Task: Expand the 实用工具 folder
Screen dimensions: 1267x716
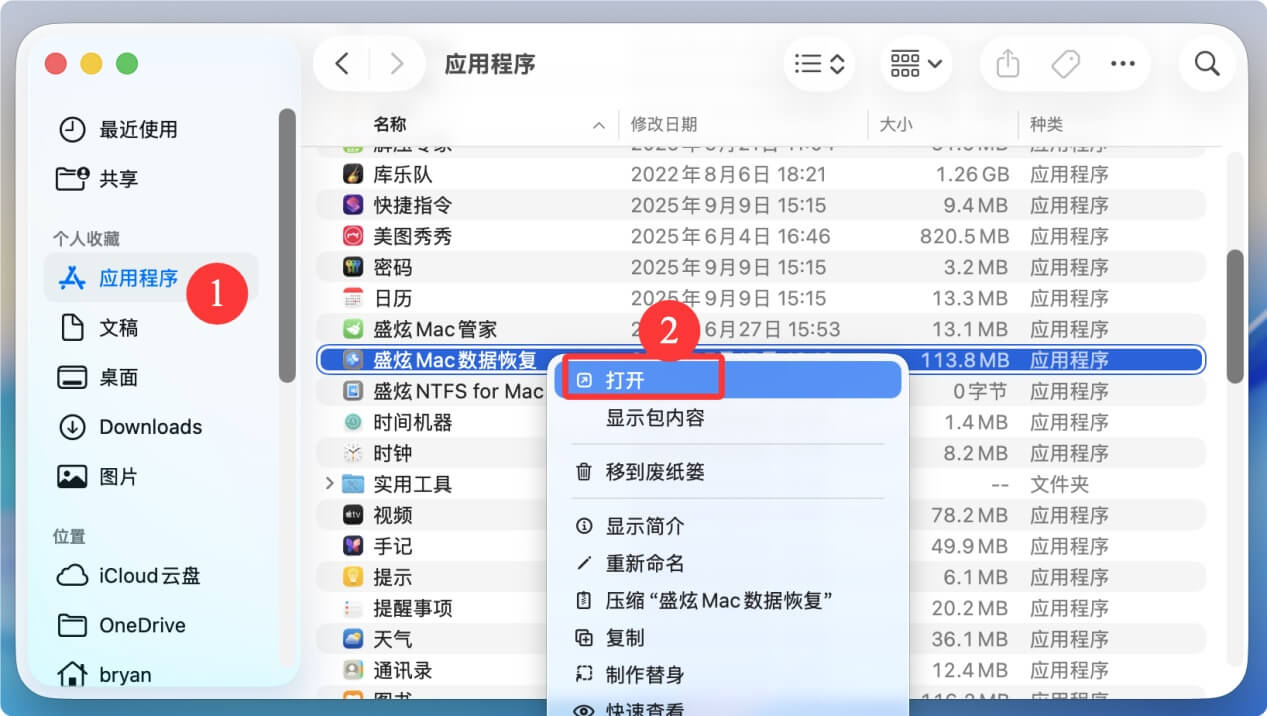Action: [x=330, y=483]
